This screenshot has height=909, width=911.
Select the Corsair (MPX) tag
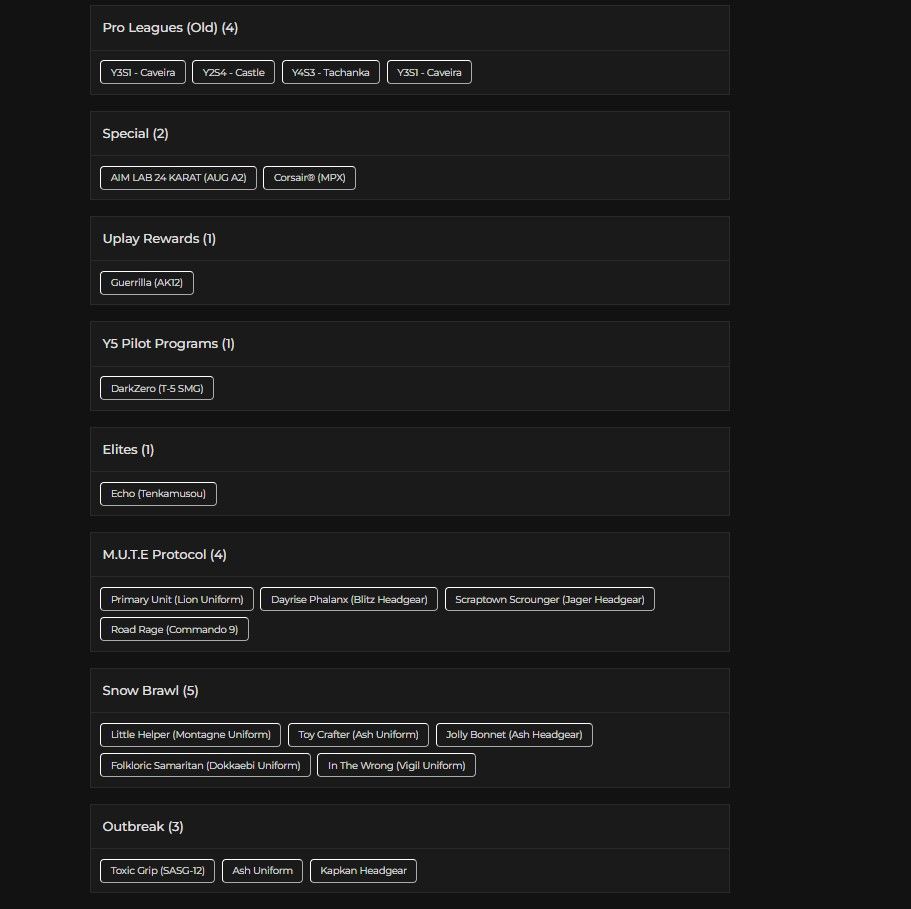(309, 178)
